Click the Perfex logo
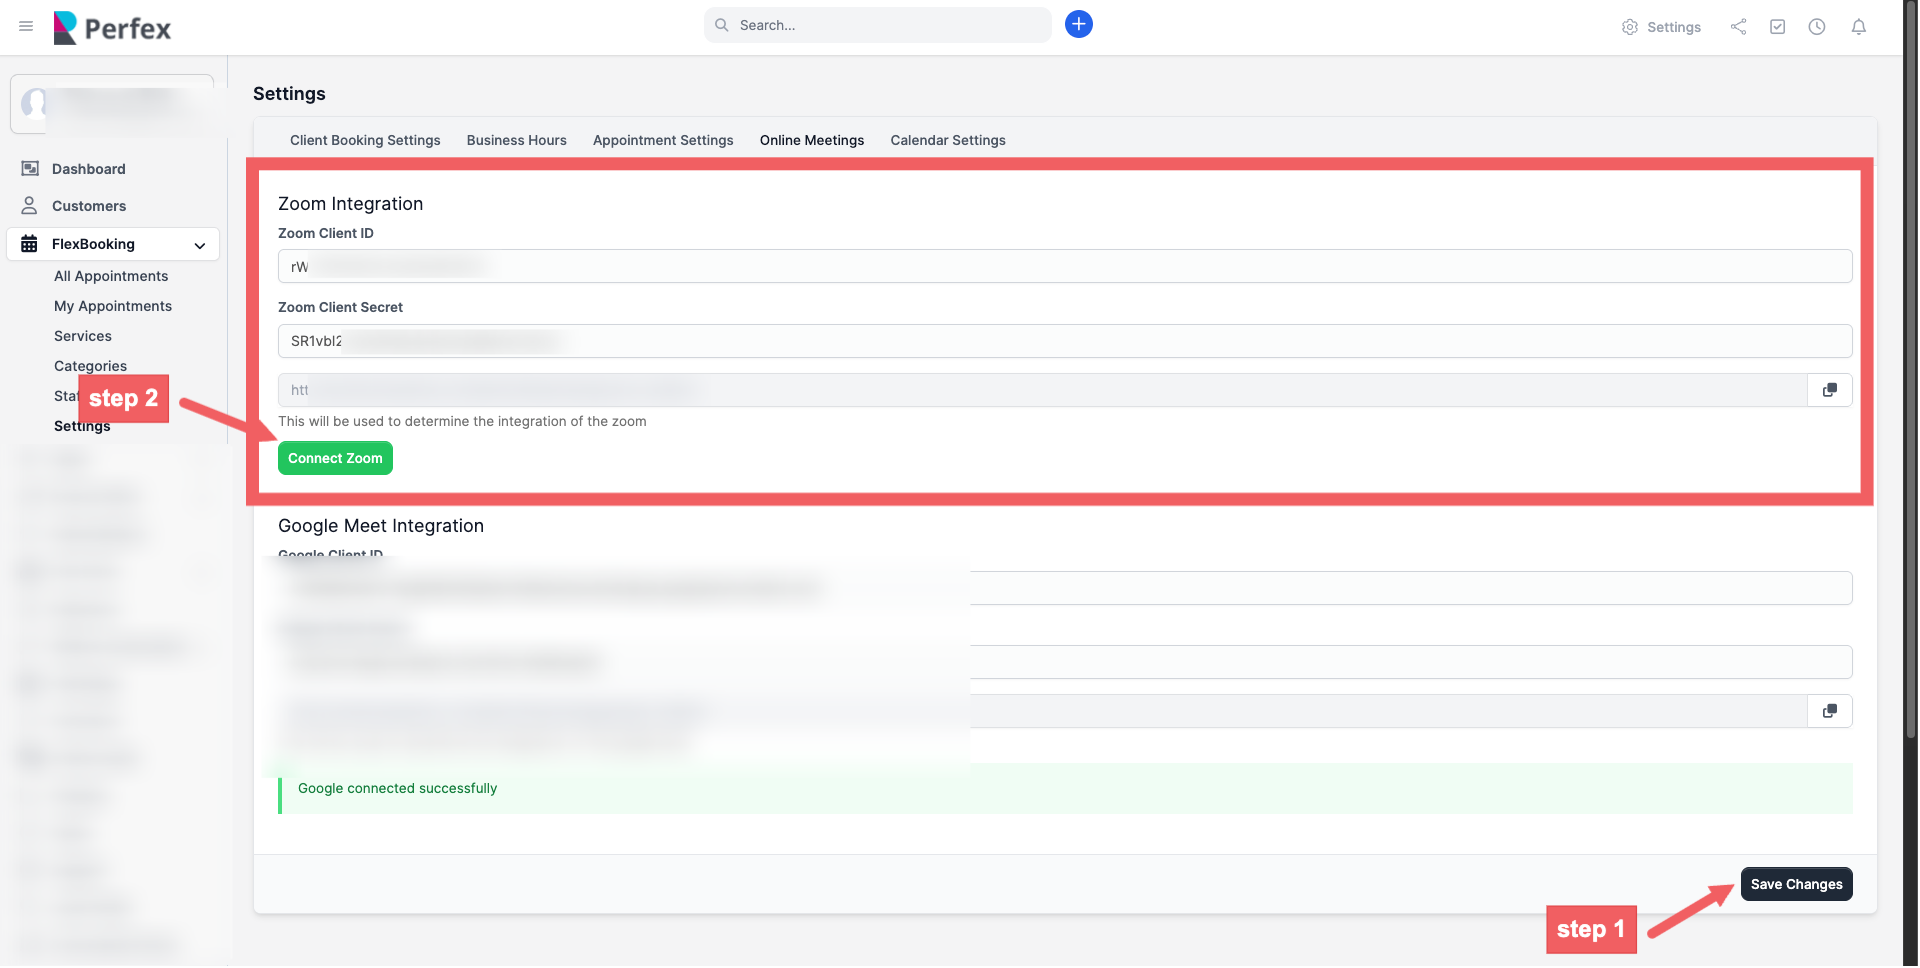This screenshot has height=968, width=1920. (112, 28)
